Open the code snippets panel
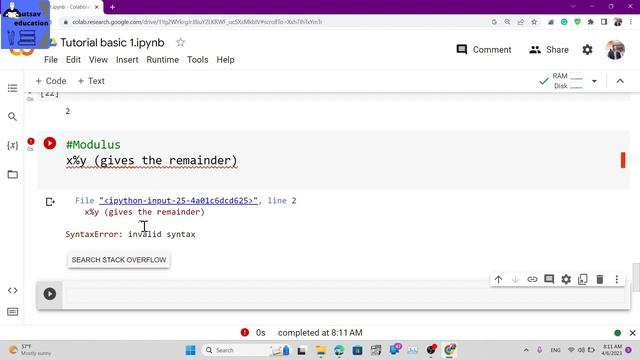This screenshot has height=360, width=640. (x=13, y=290)
